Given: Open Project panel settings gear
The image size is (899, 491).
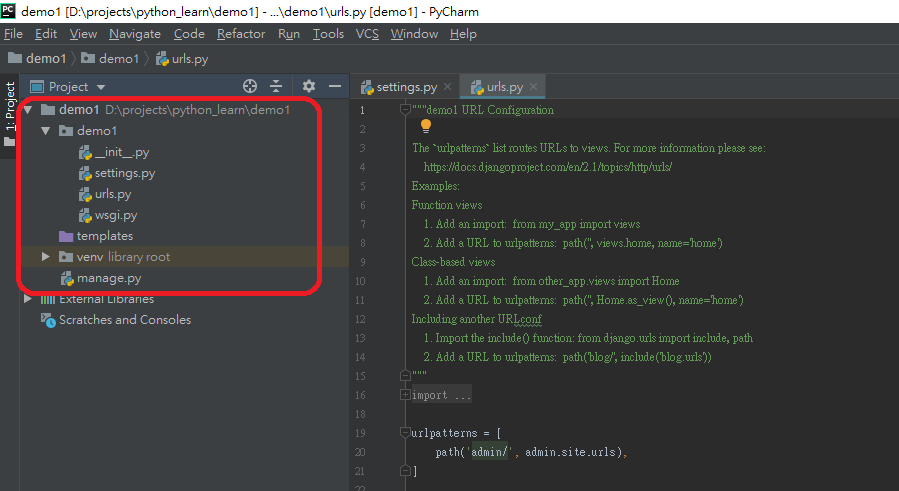Looking at the screenshot, I should click(308, 86).
